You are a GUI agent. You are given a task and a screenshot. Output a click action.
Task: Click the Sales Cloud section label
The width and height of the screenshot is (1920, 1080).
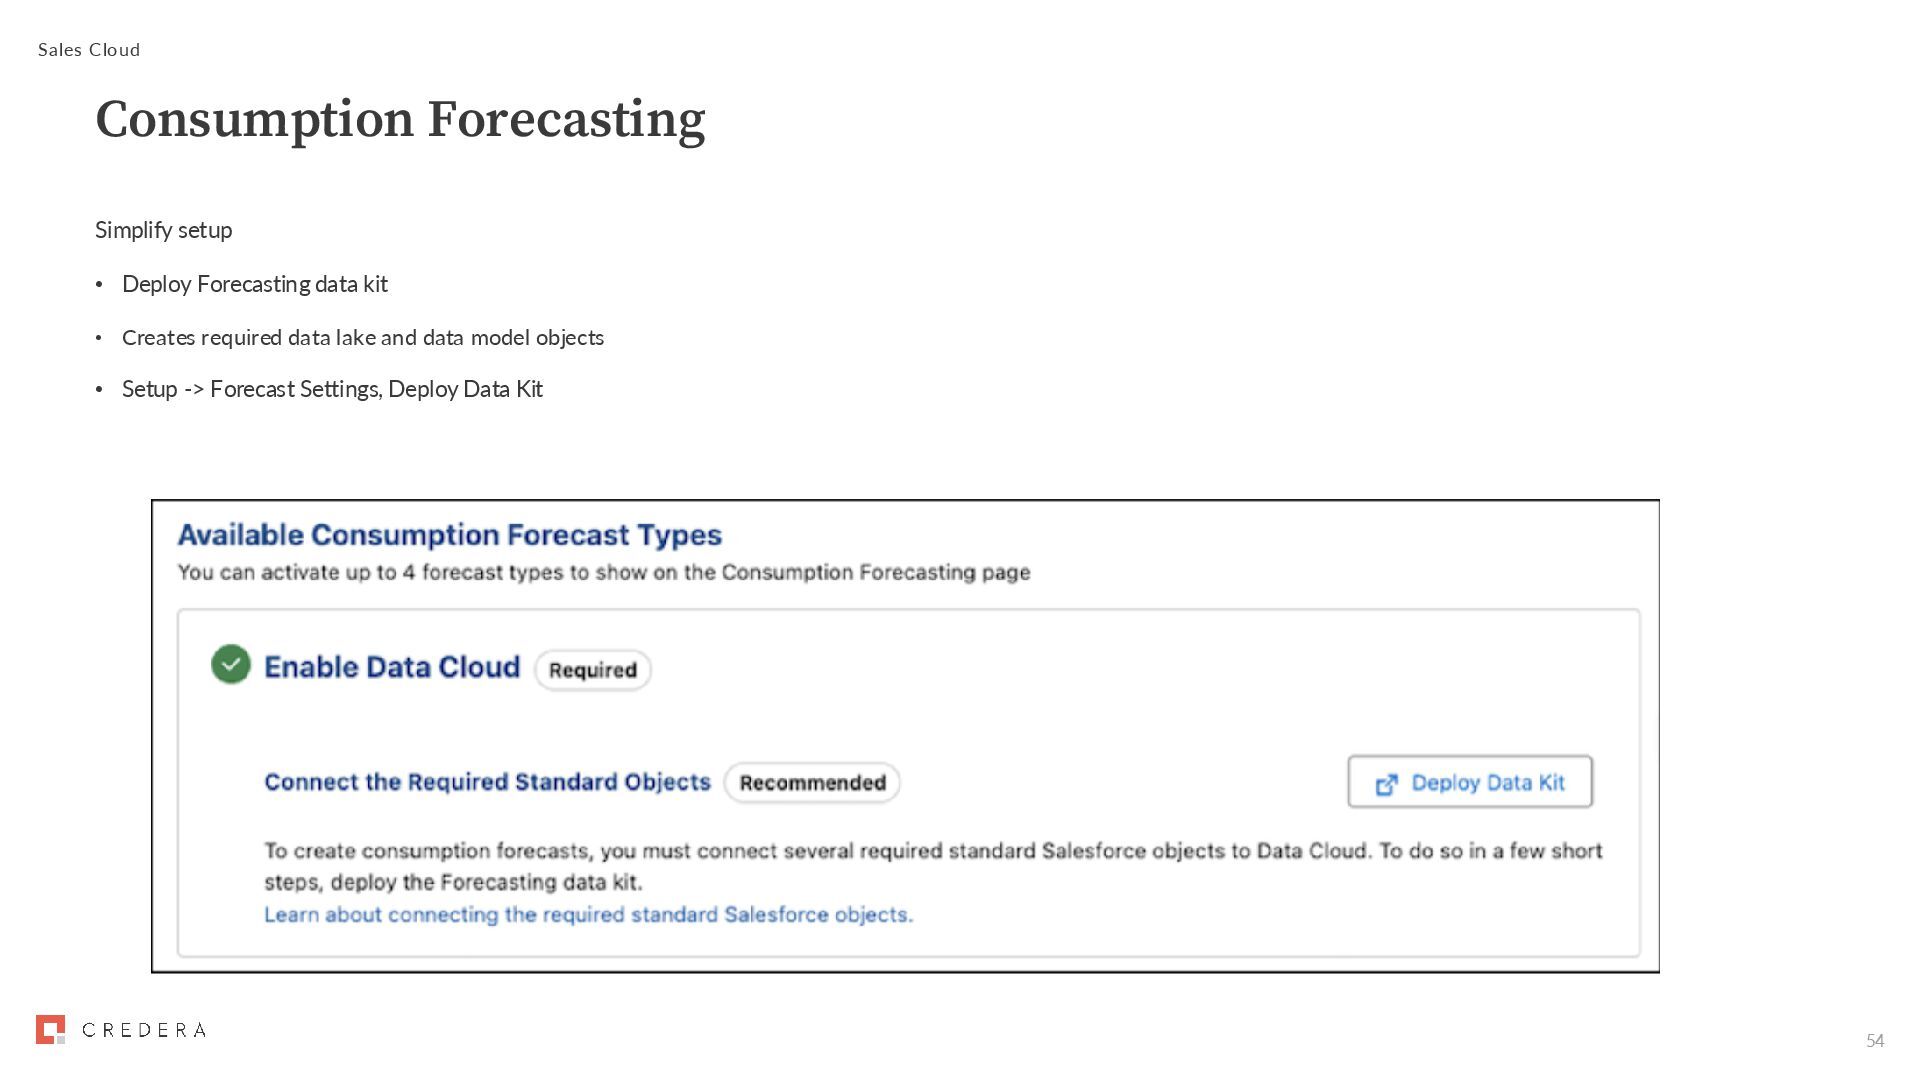click(x=89, y=50)
